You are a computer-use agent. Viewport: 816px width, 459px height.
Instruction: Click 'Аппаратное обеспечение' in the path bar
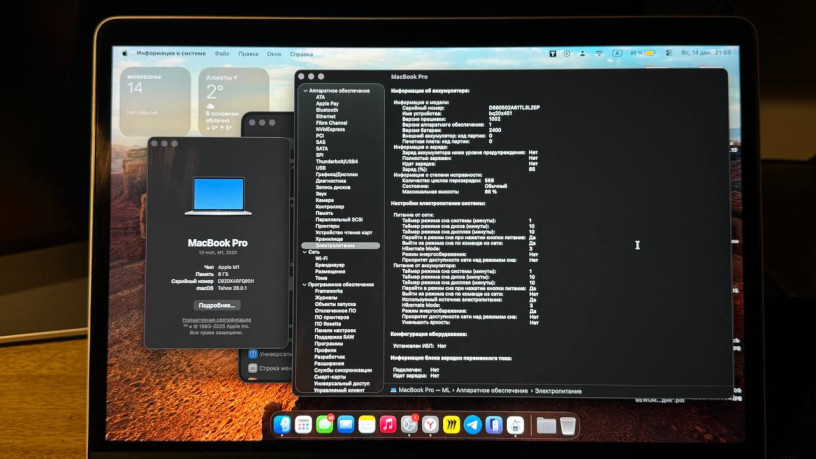492,390
